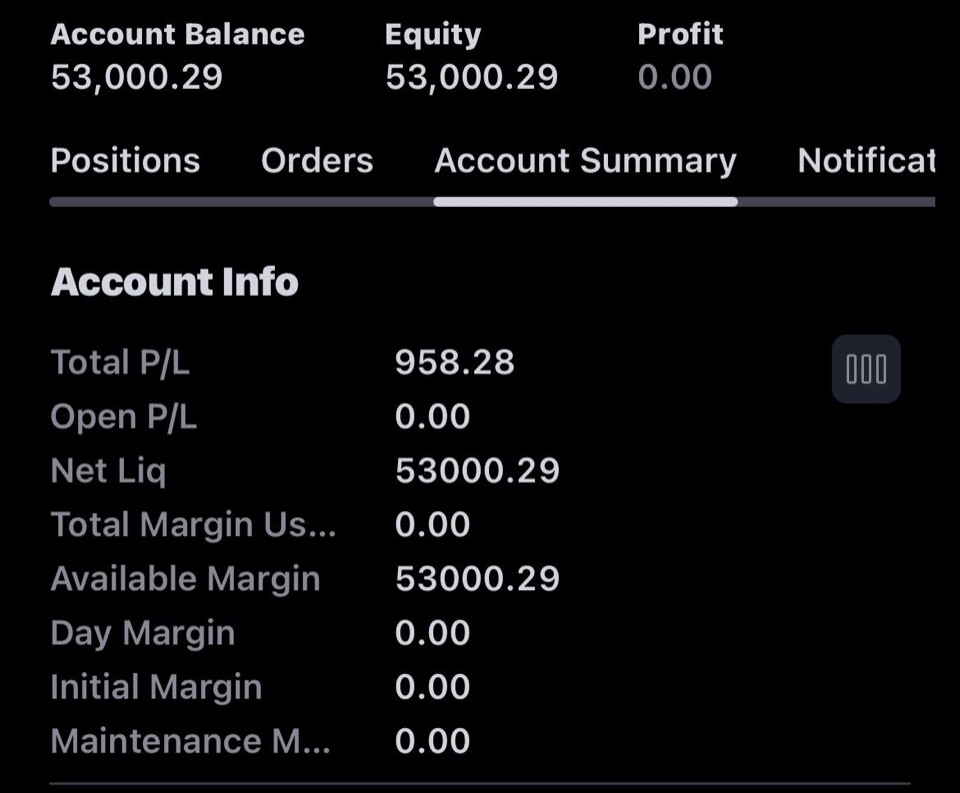960x793 pixels.
Task: Open the Notifications tab
Action: (866, 160)
